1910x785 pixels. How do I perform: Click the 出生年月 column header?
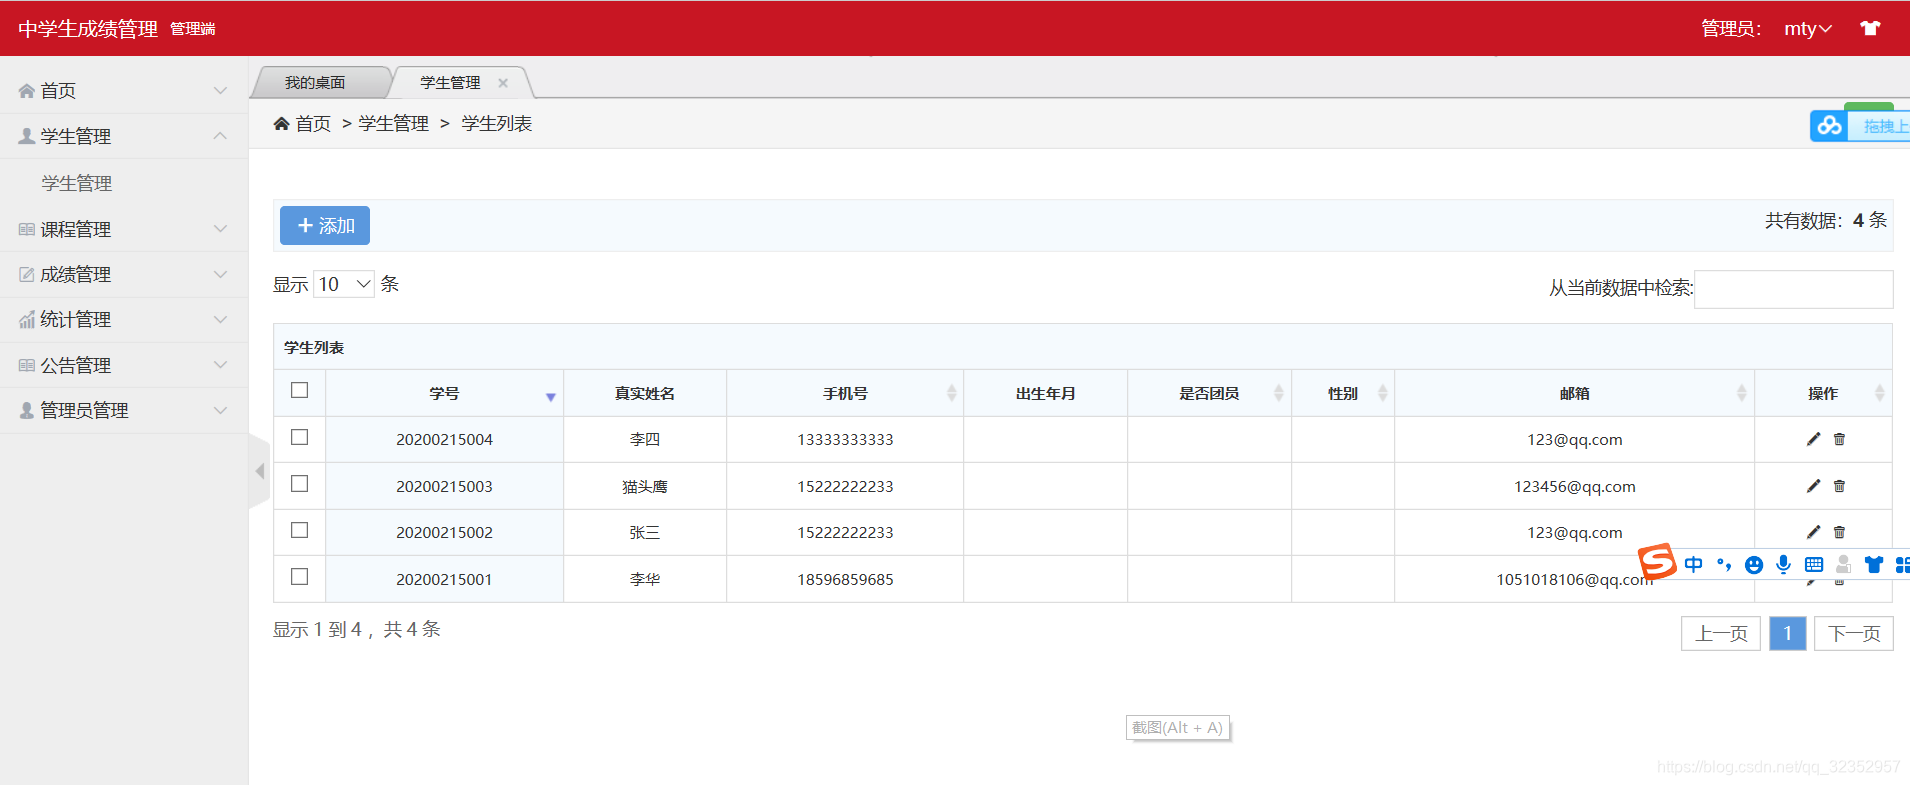click(1045, 393)
